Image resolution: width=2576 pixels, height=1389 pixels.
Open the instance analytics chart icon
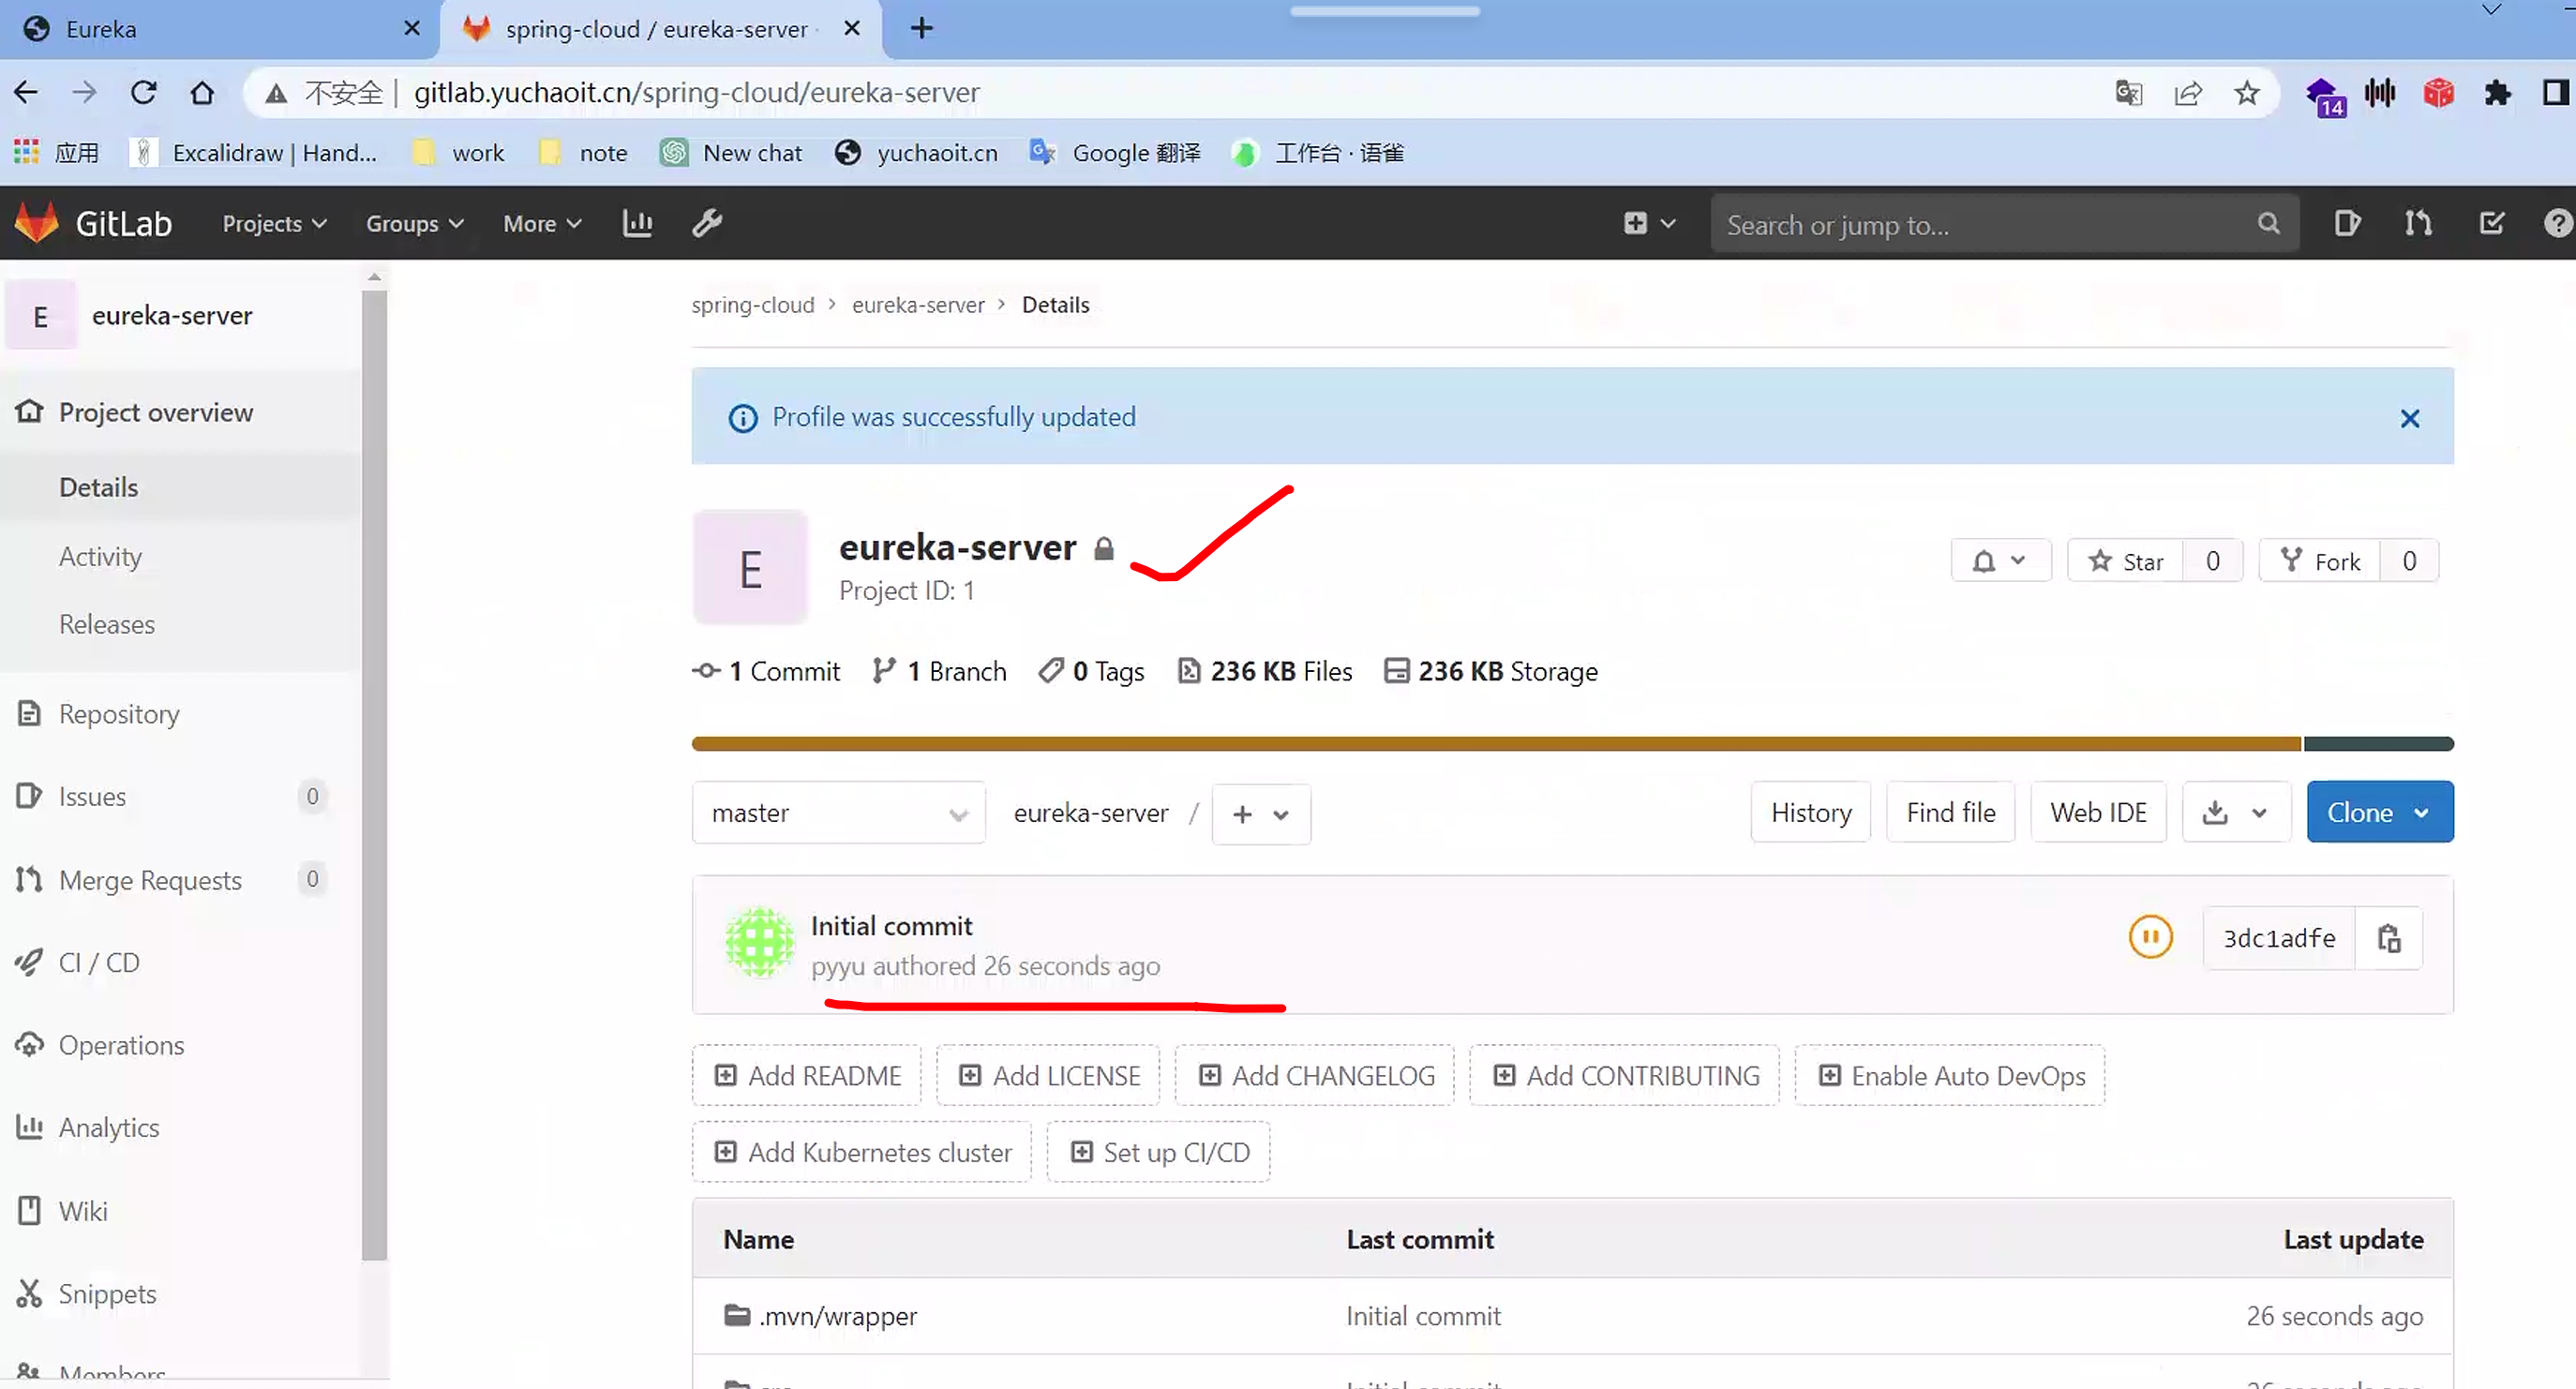(637, 223)
